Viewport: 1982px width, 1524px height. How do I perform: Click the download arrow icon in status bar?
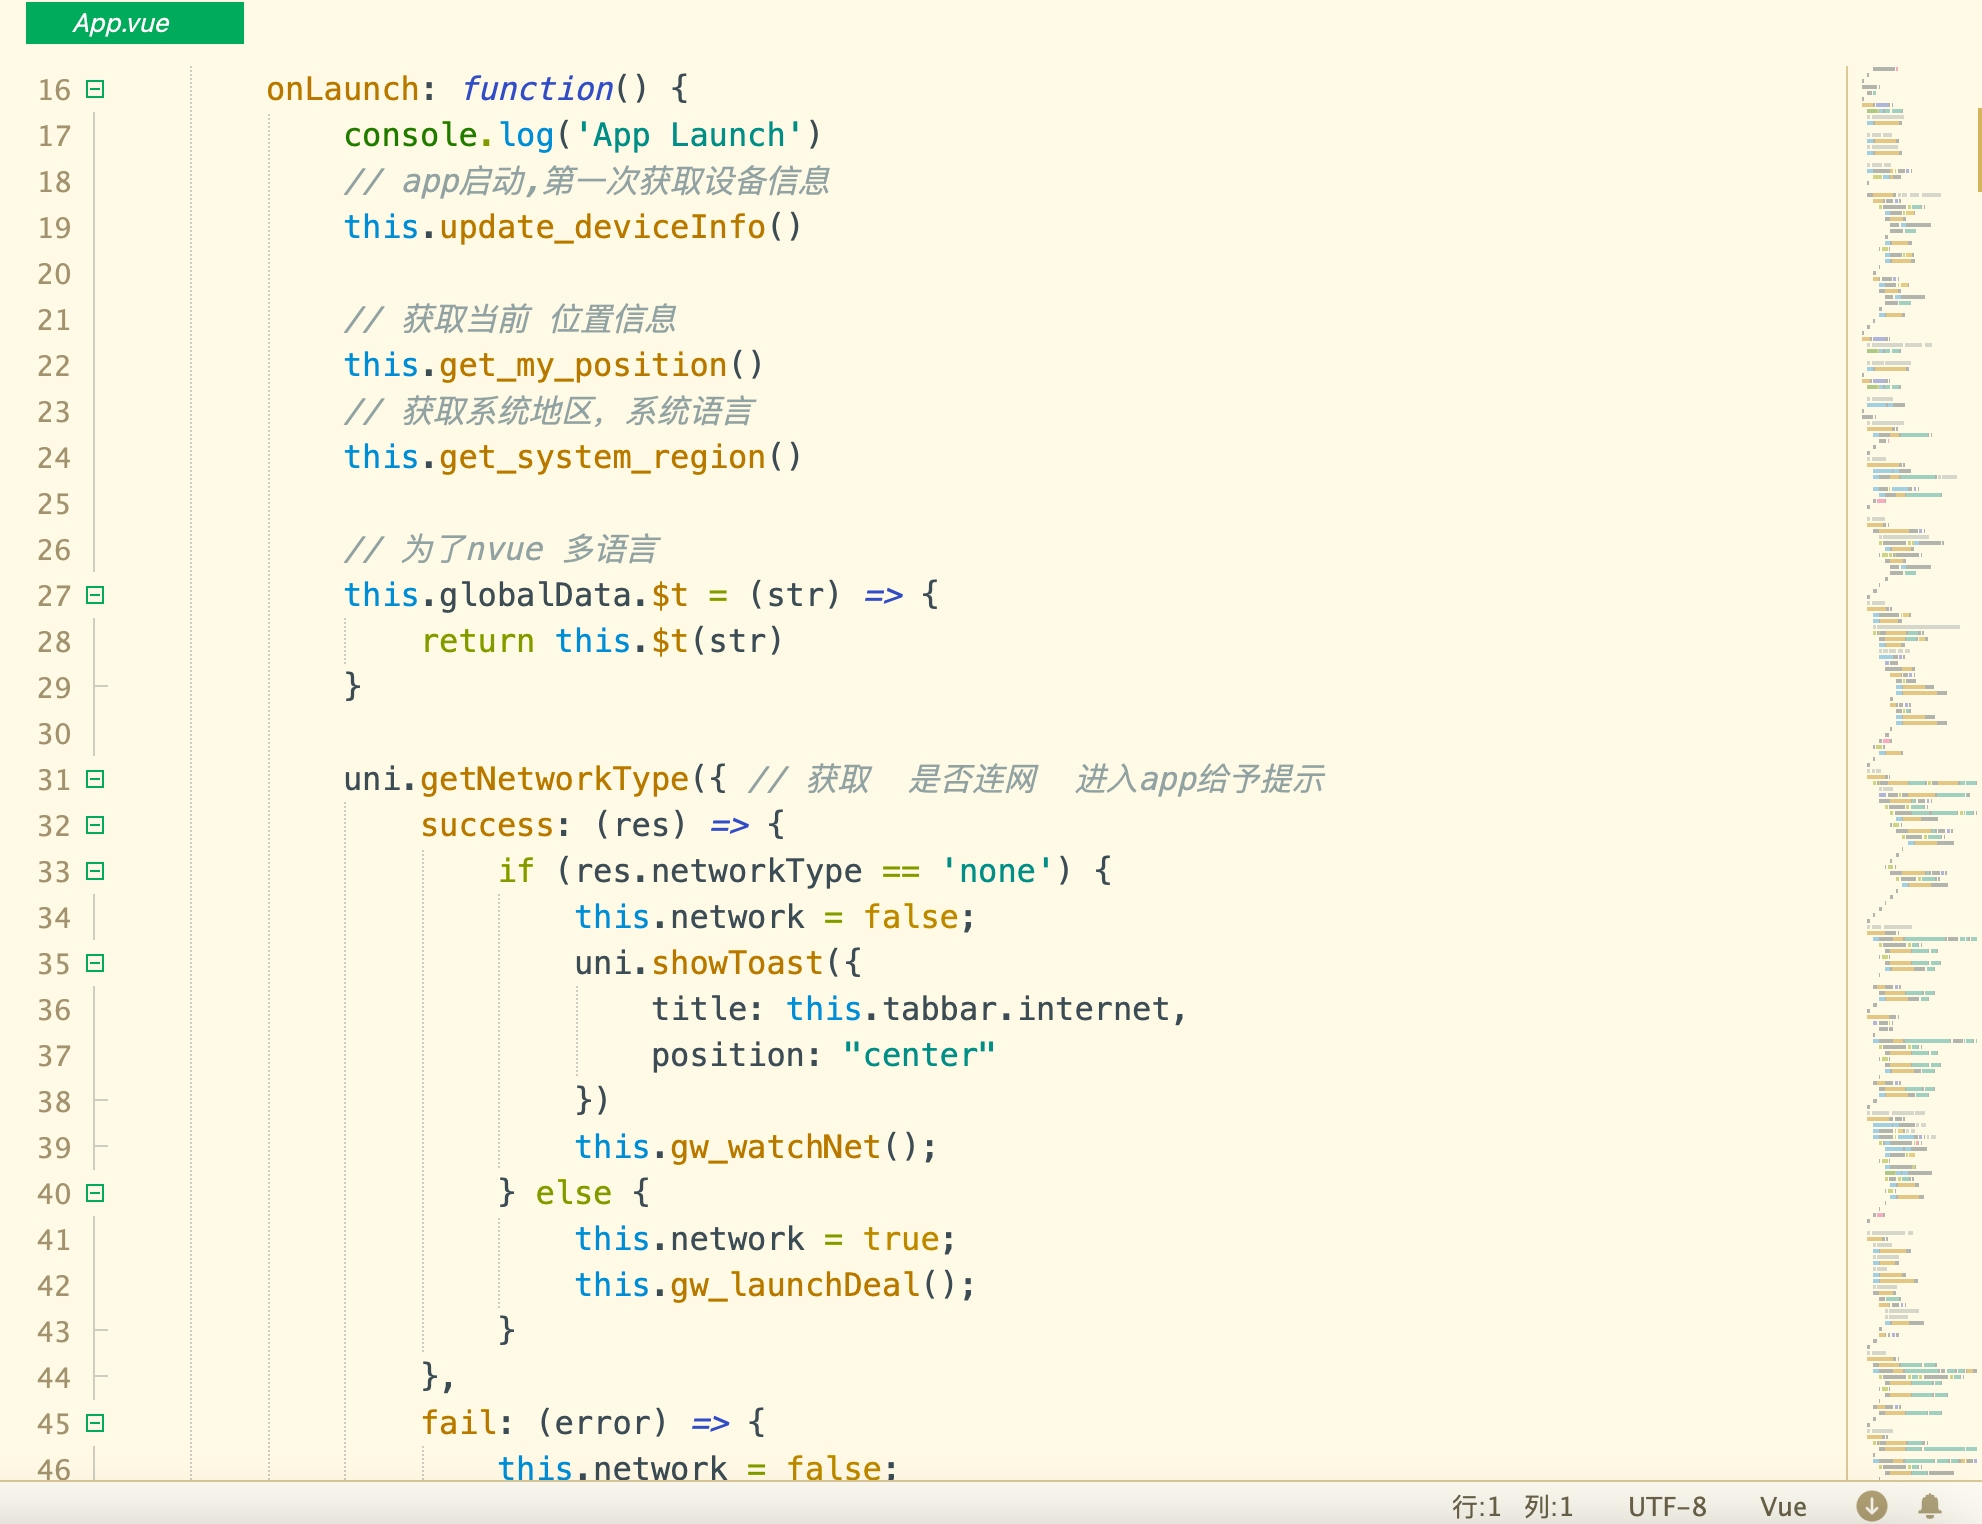pos(1872,1506)
